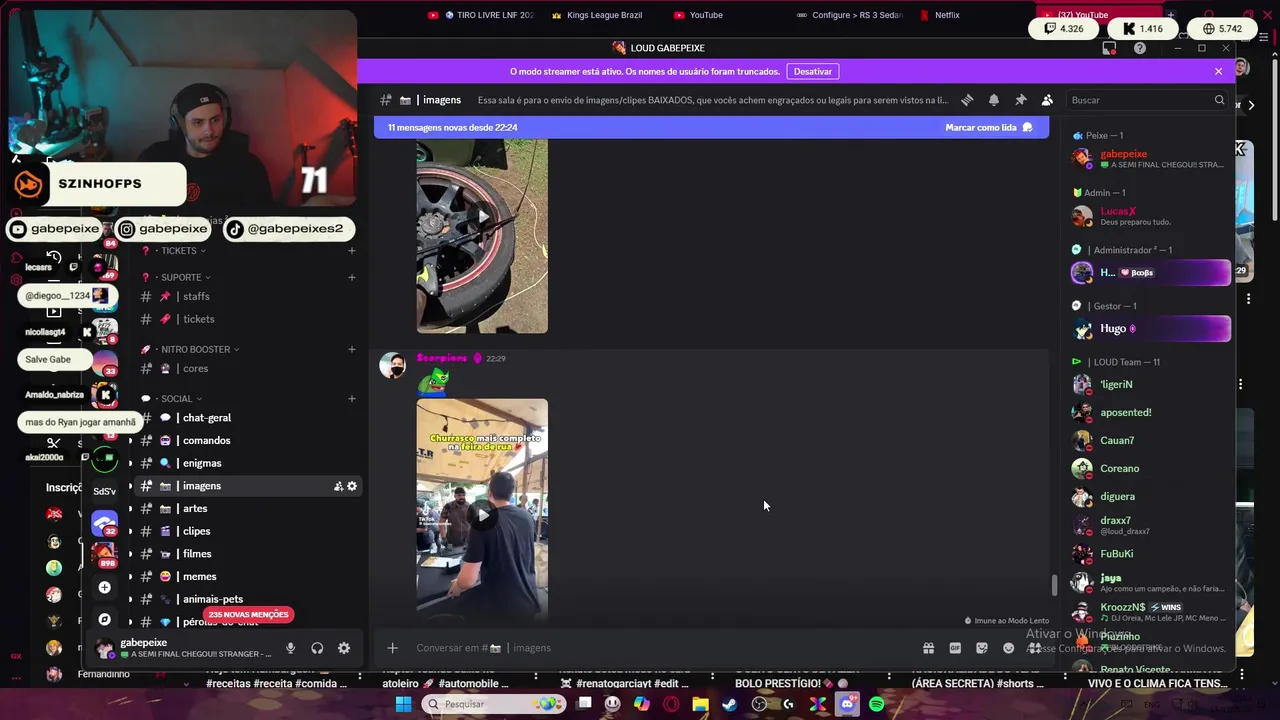The image size is (1280, 720).
Task: Open member gabepeixe in Peixe role
Action: [x=1150, y=158]
